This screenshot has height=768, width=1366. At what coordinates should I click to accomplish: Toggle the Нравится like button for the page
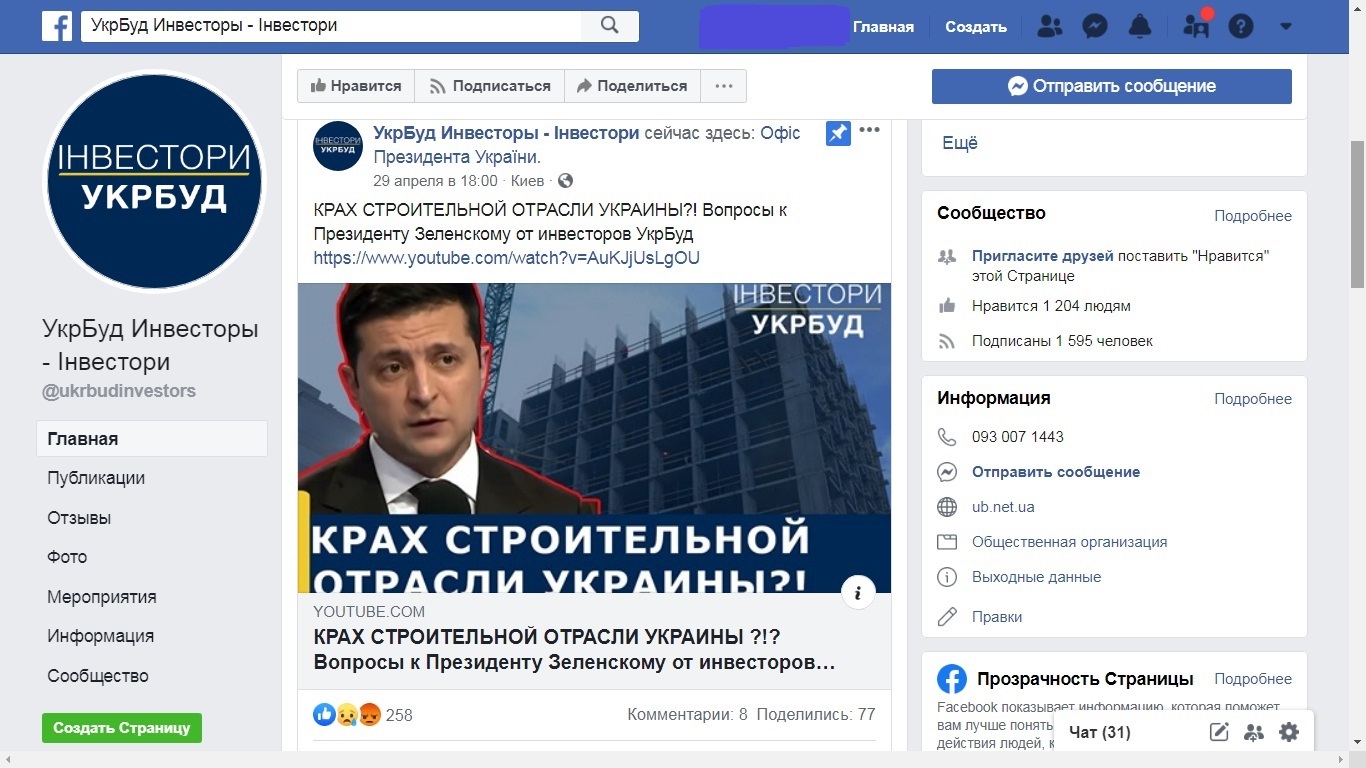[x=356, y=86]
